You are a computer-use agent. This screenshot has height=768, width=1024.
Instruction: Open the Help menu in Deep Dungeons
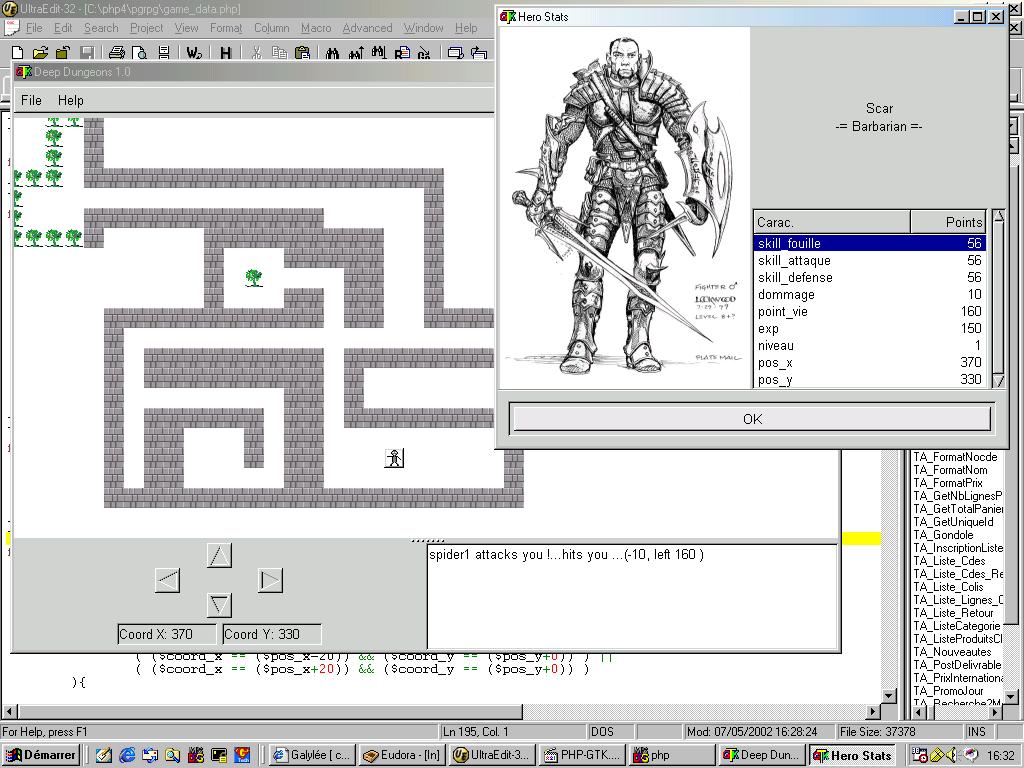(70, 100)
